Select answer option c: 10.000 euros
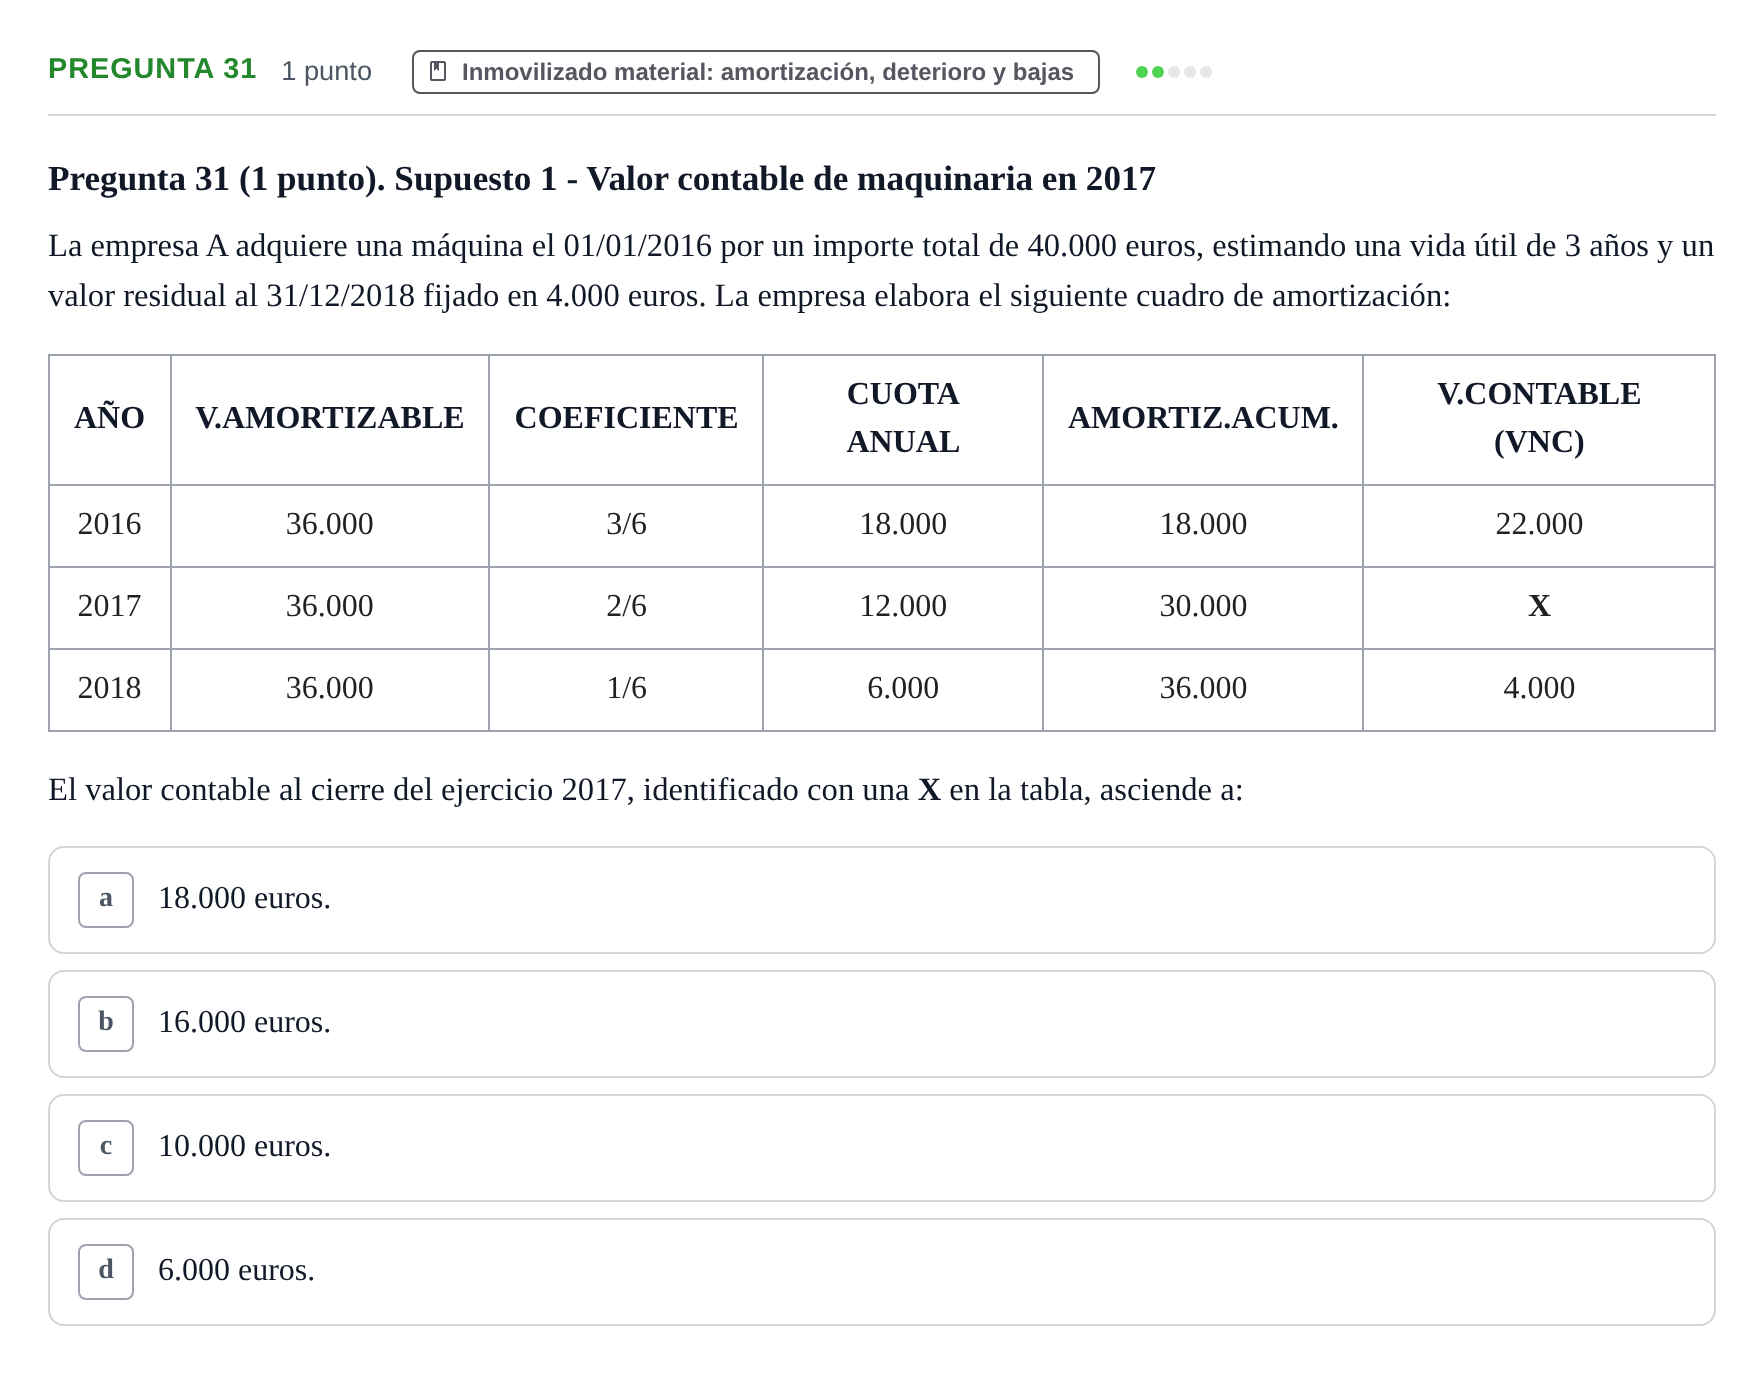1764x1374 pixels. pos(881,1148)
